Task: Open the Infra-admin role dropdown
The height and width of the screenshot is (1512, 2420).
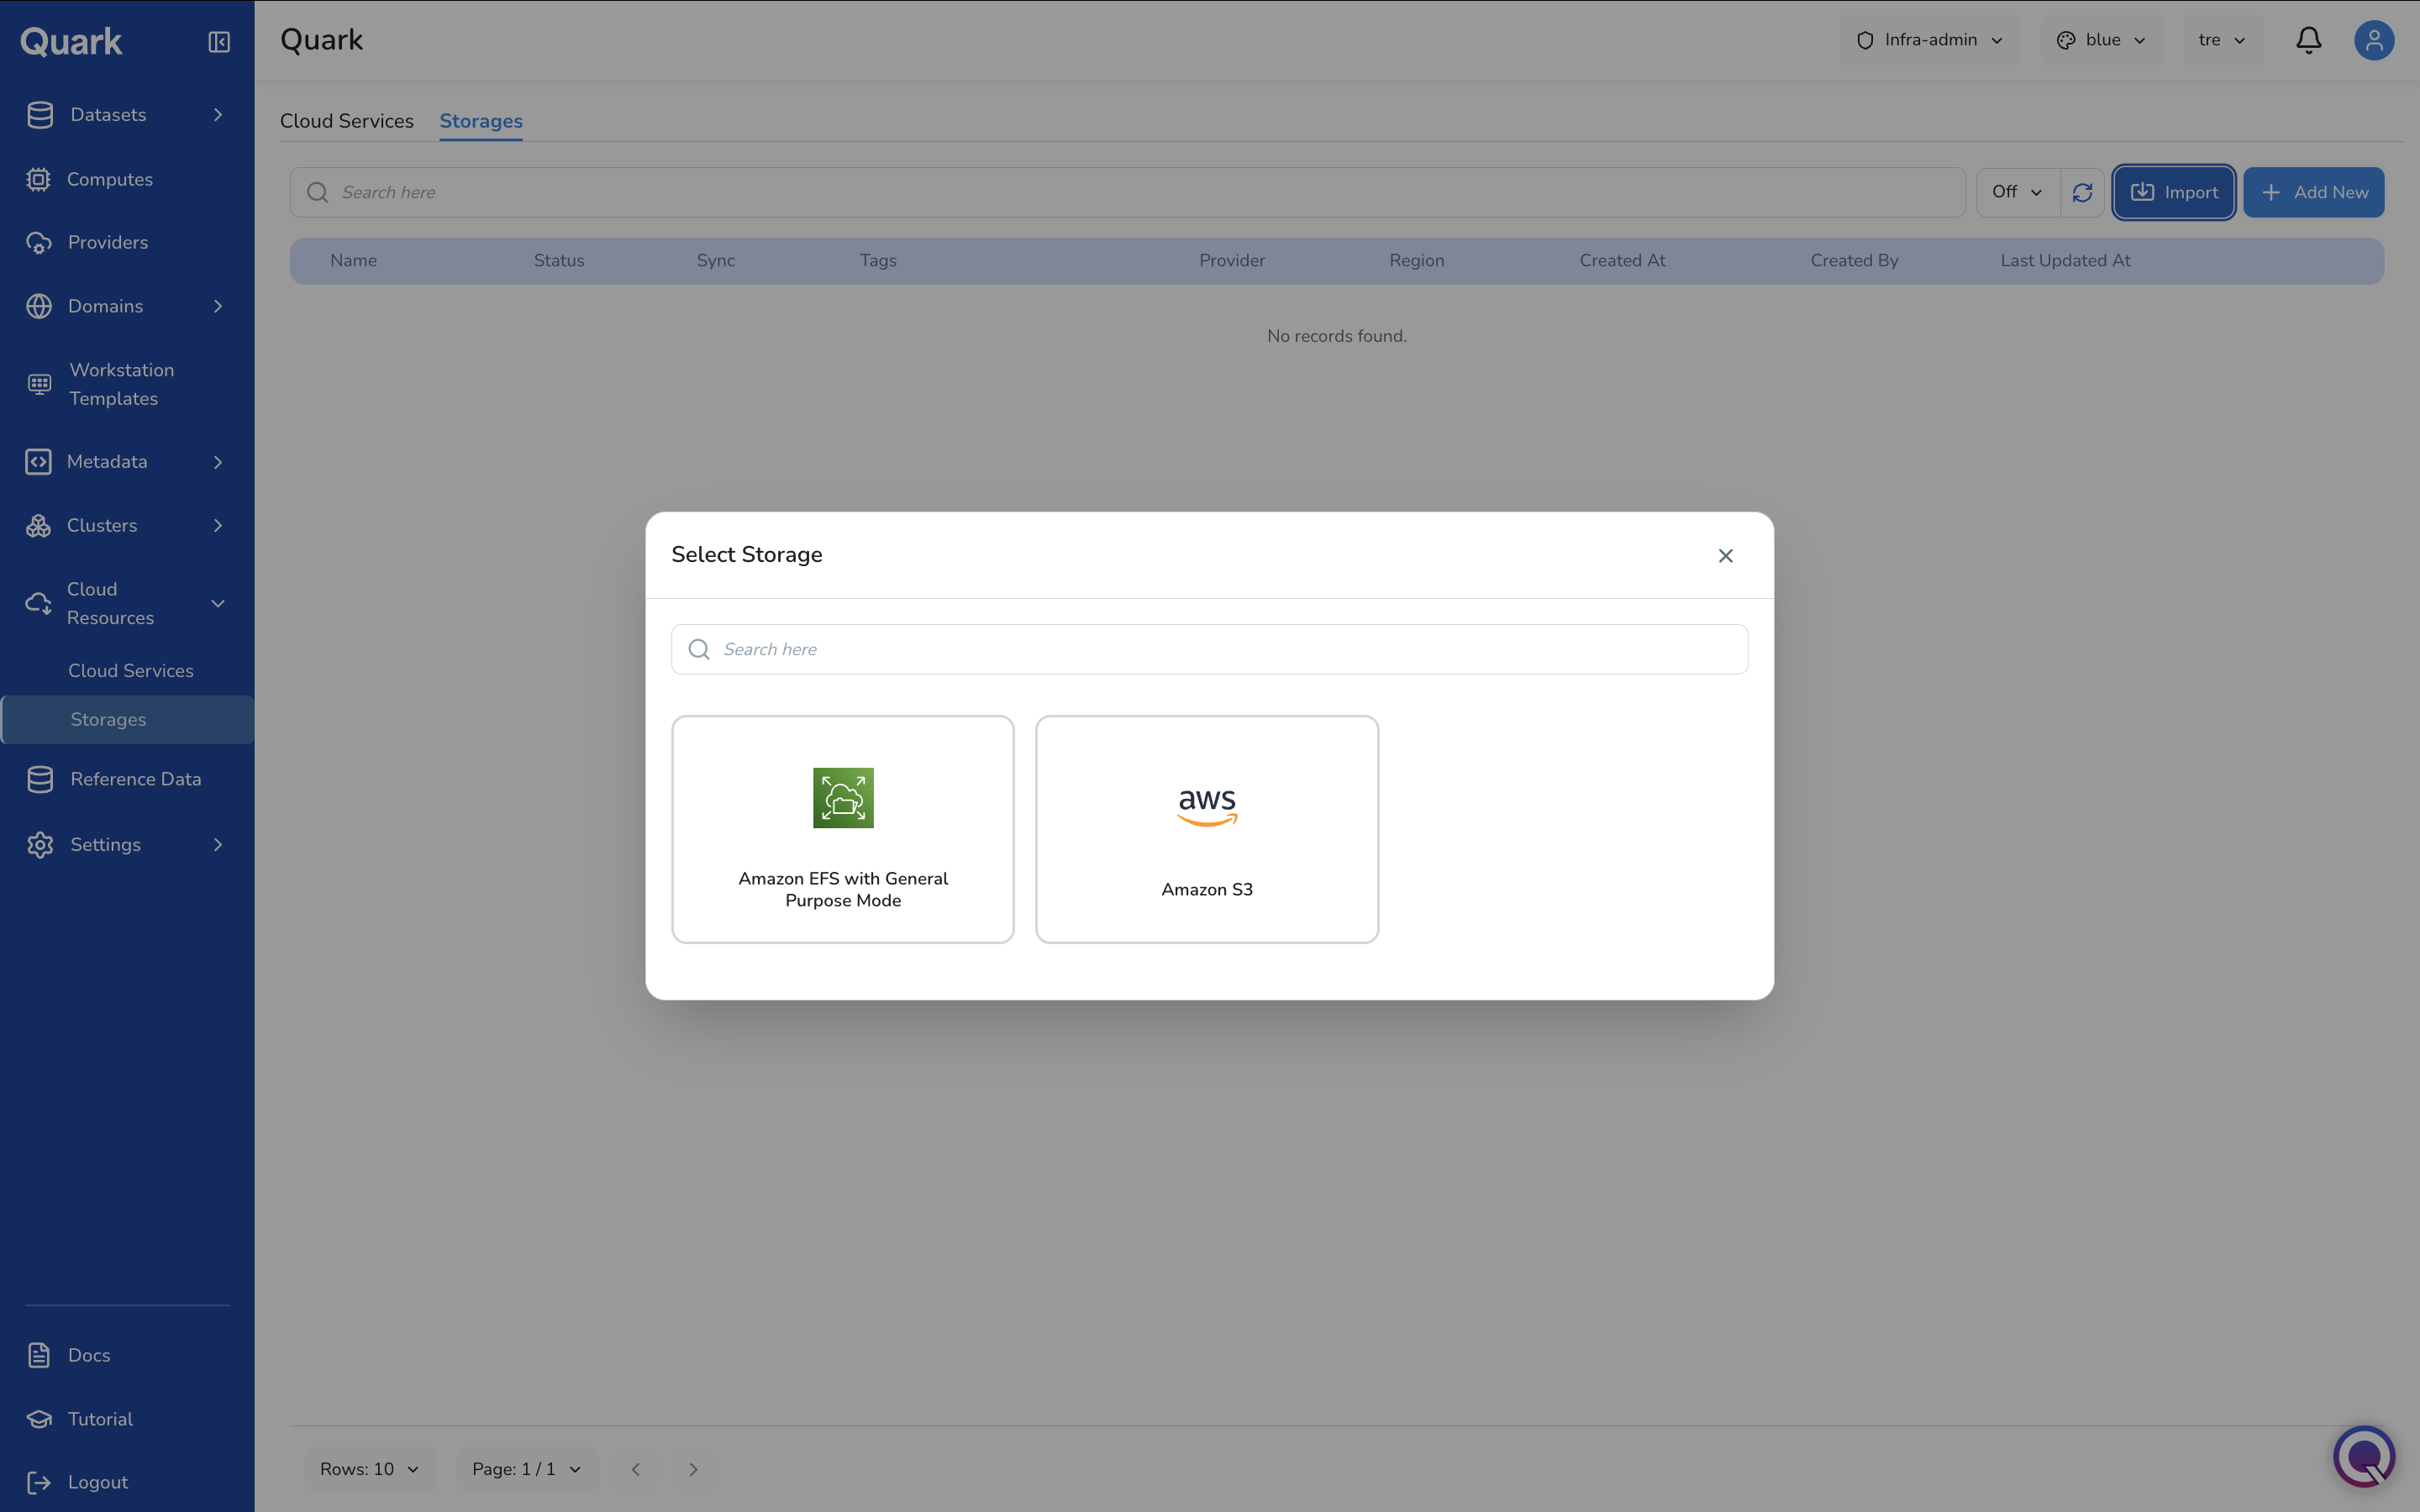Action: pos(1930,40)
